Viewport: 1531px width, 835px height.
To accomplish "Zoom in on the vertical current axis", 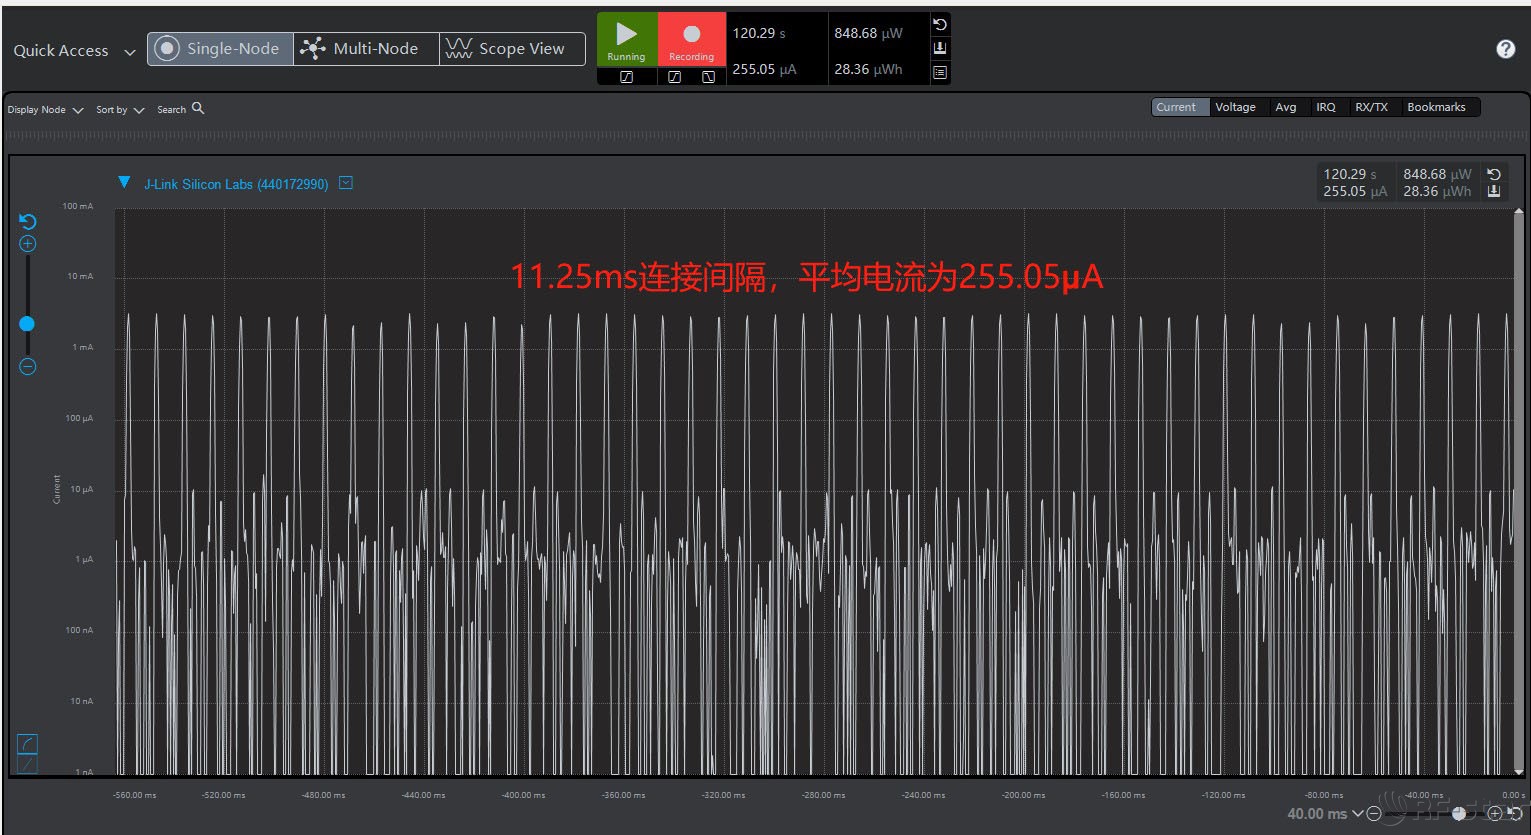I will click(x=28, y=244).
